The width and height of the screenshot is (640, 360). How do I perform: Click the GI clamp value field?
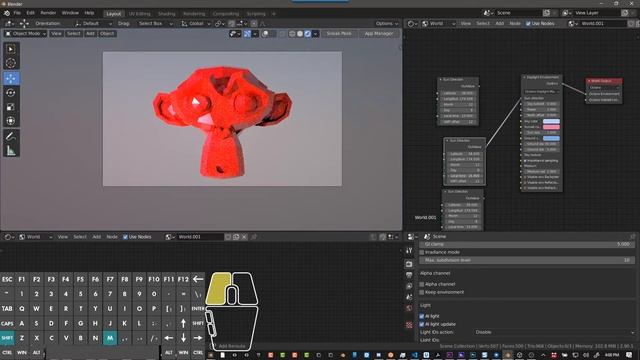527,244
